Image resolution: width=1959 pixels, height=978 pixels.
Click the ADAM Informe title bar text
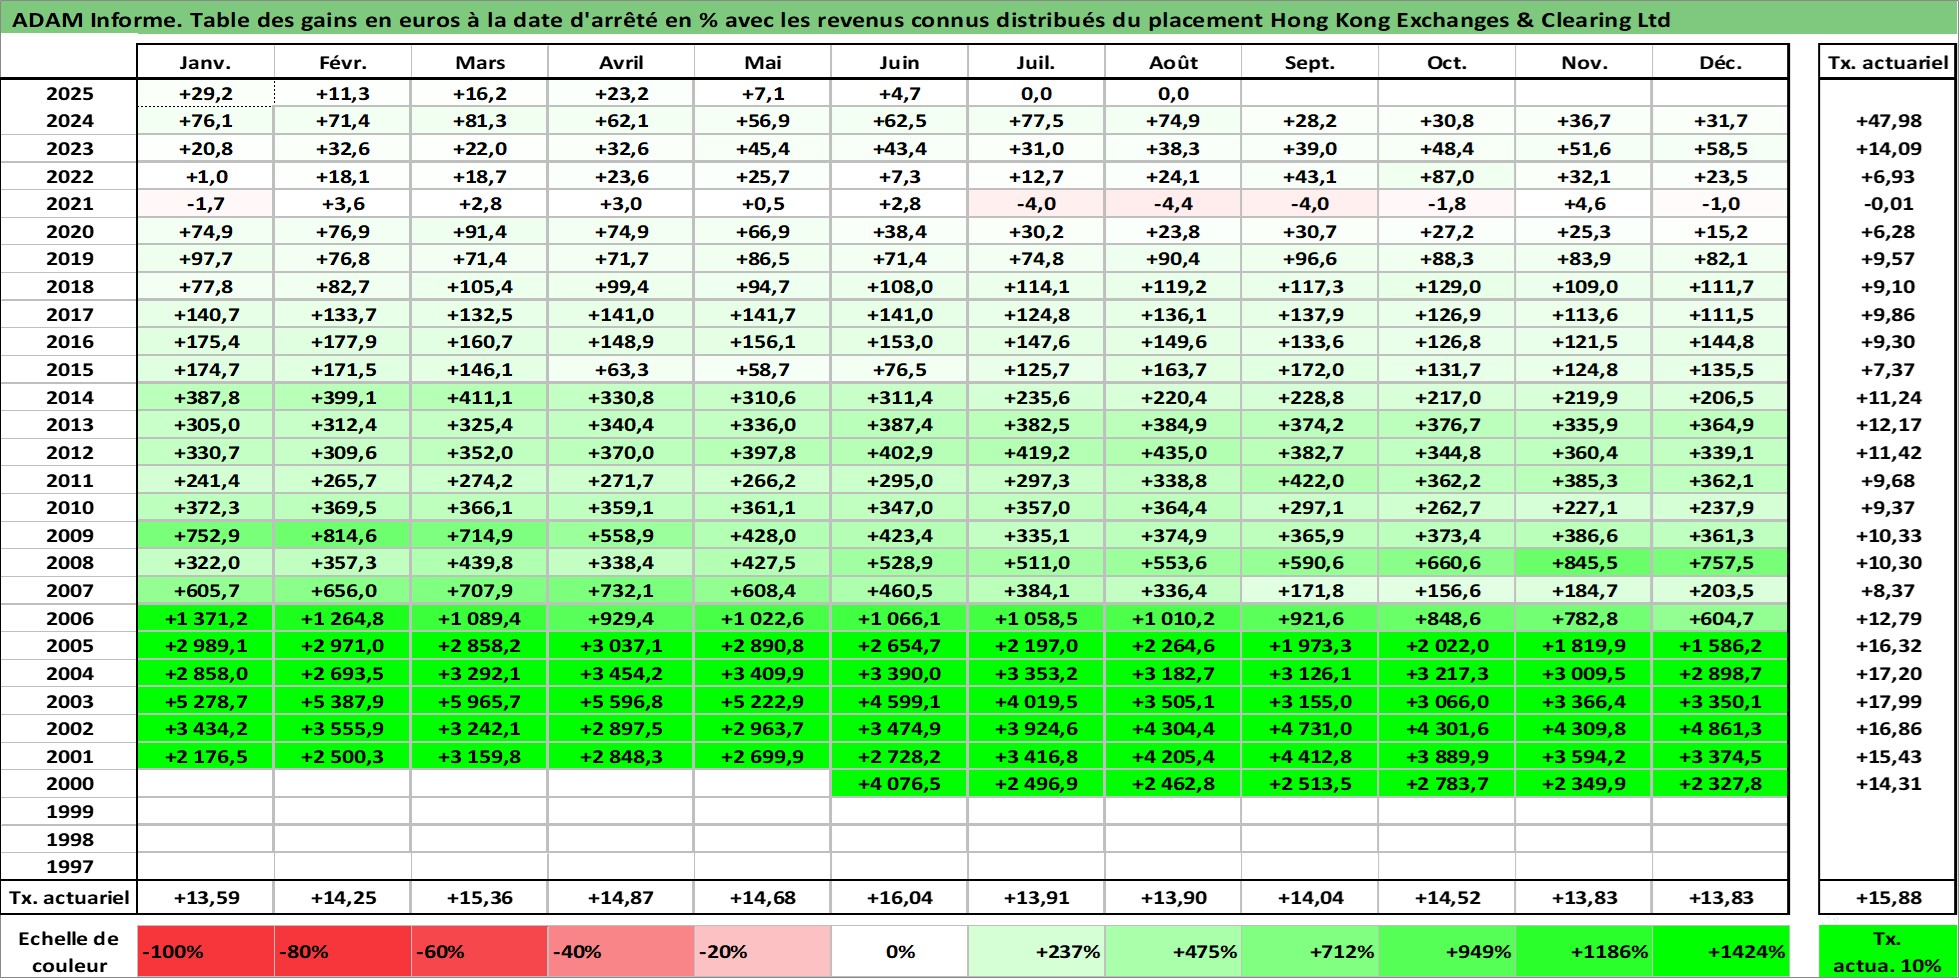[841, 20]
